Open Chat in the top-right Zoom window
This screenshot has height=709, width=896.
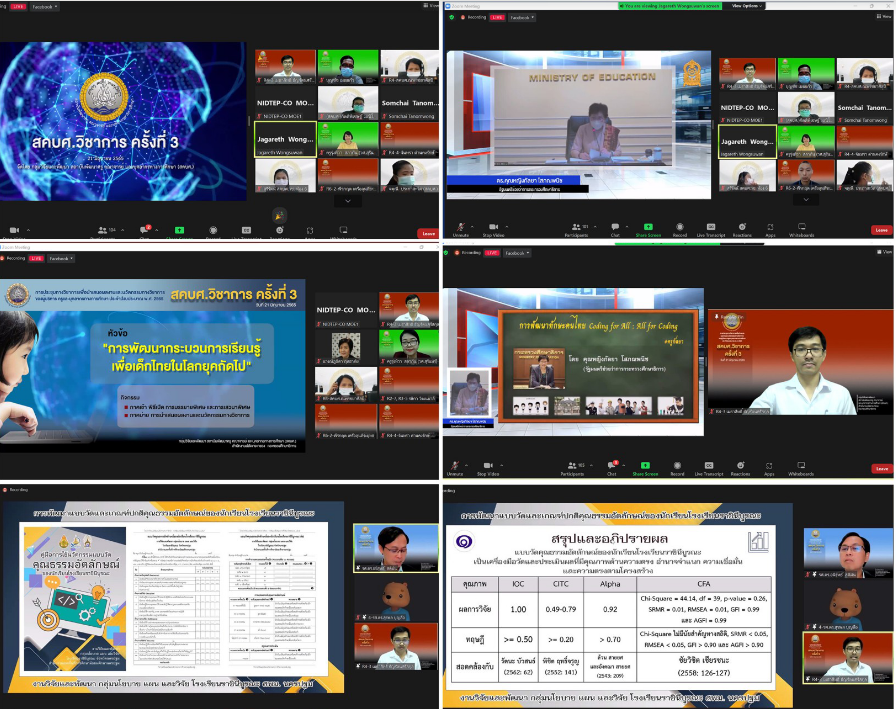click(615, 229)
